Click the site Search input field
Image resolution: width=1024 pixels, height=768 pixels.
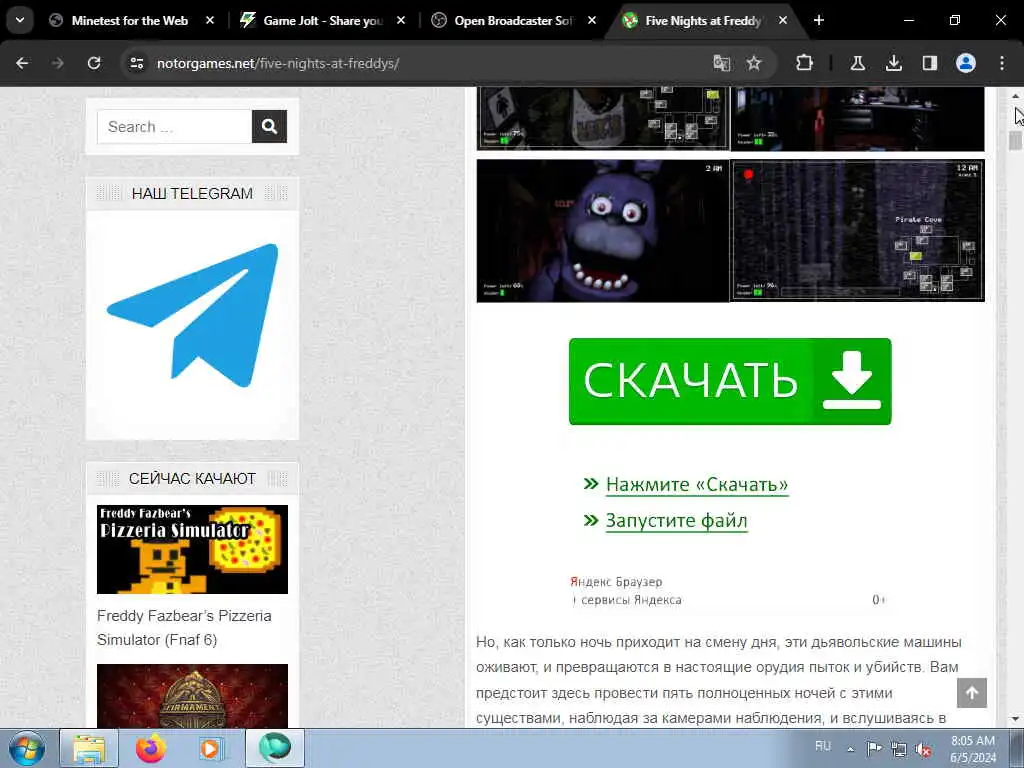pos(174,127)
